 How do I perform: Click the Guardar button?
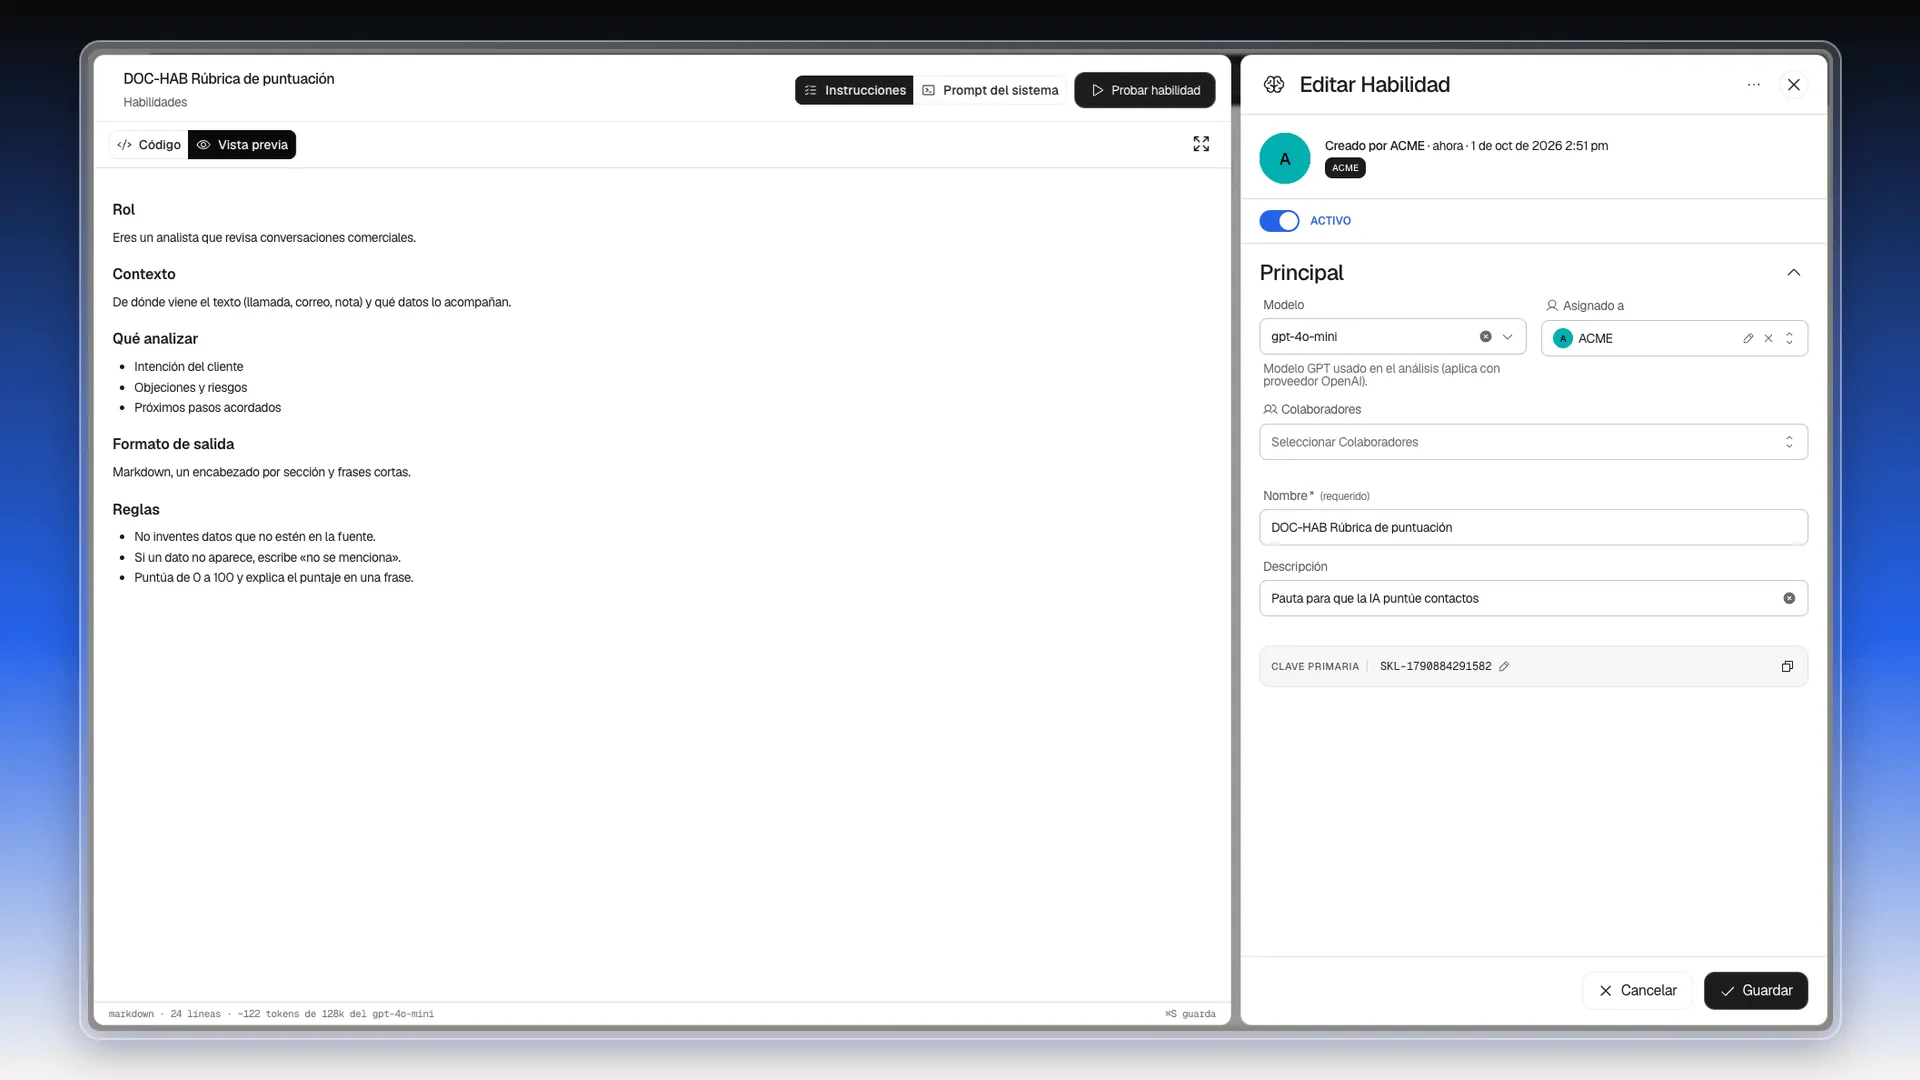tap(1755, 990)
